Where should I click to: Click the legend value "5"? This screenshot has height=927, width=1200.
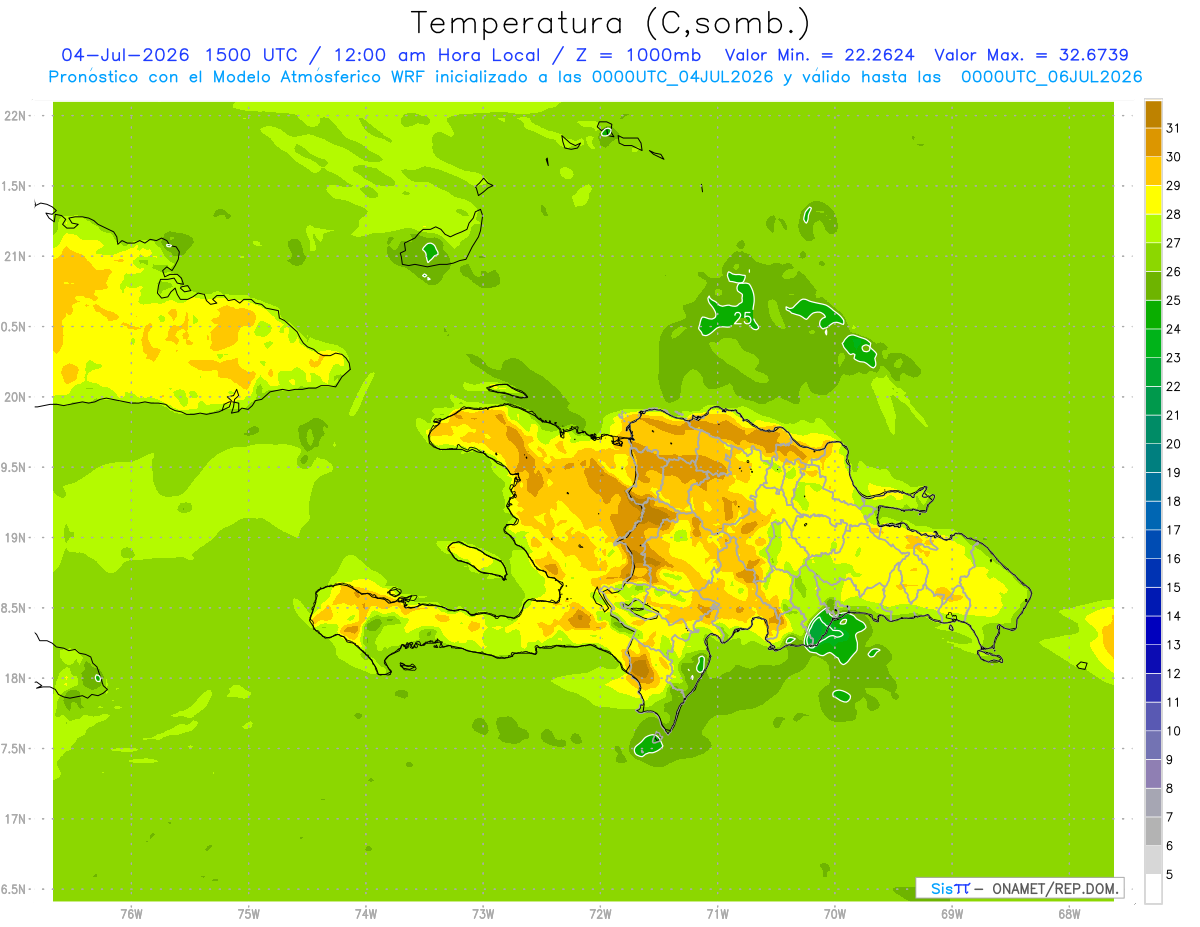click(1170, 874)
